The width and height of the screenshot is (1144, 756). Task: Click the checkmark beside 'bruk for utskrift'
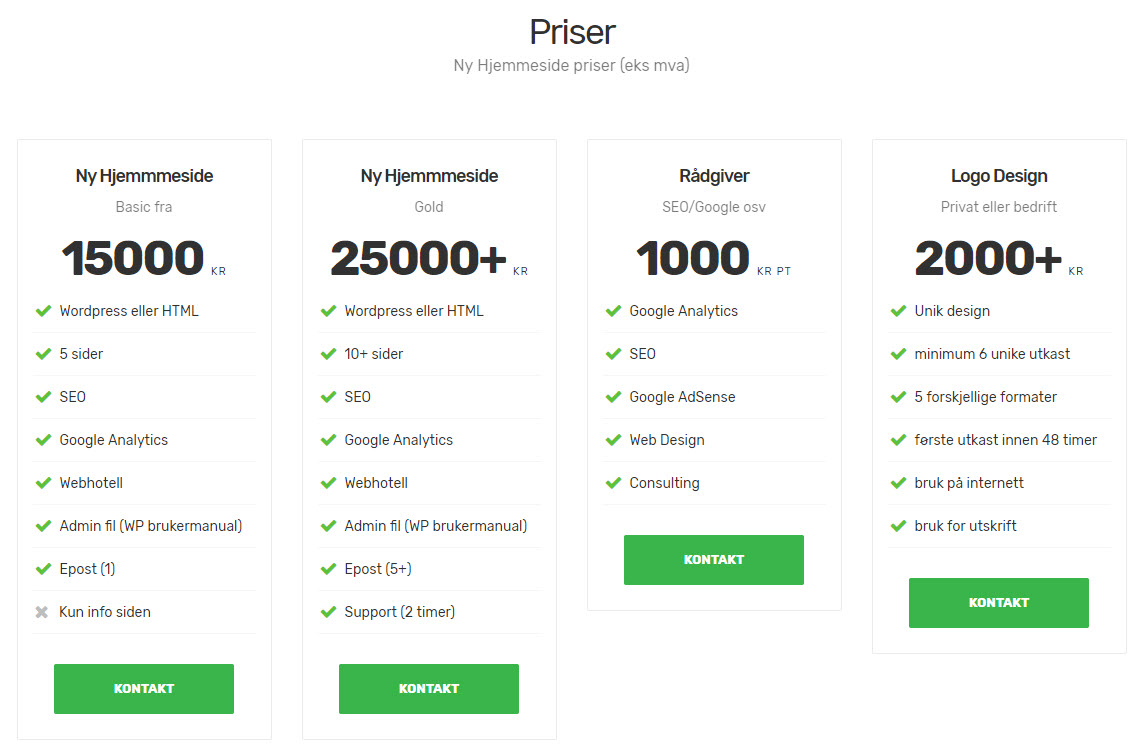pyautogui.click(x=898, y=526)
